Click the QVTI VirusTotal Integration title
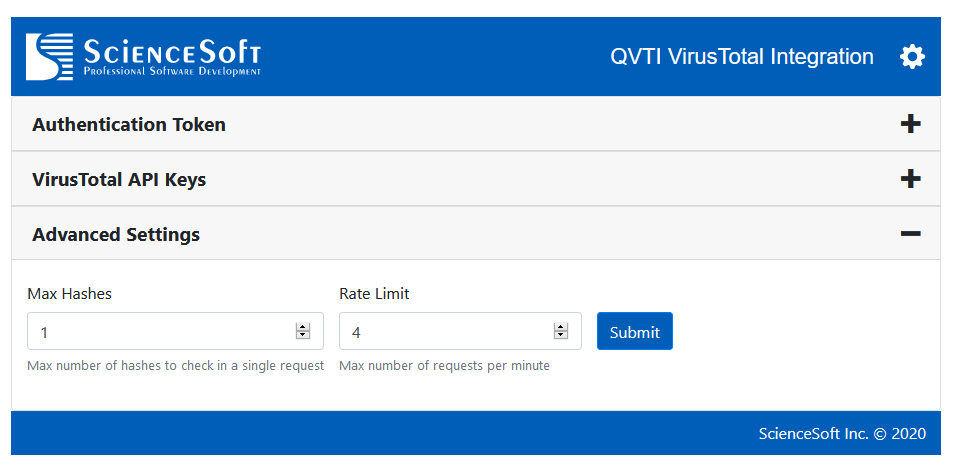 [x=741, y=57]
